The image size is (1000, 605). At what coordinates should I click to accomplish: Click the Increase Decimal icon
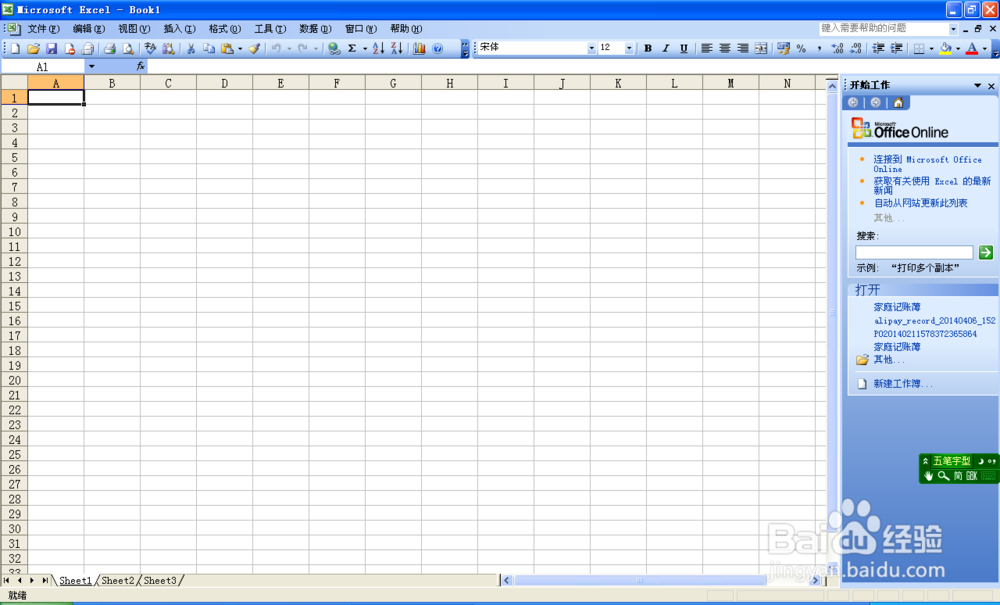pos(837,48)
